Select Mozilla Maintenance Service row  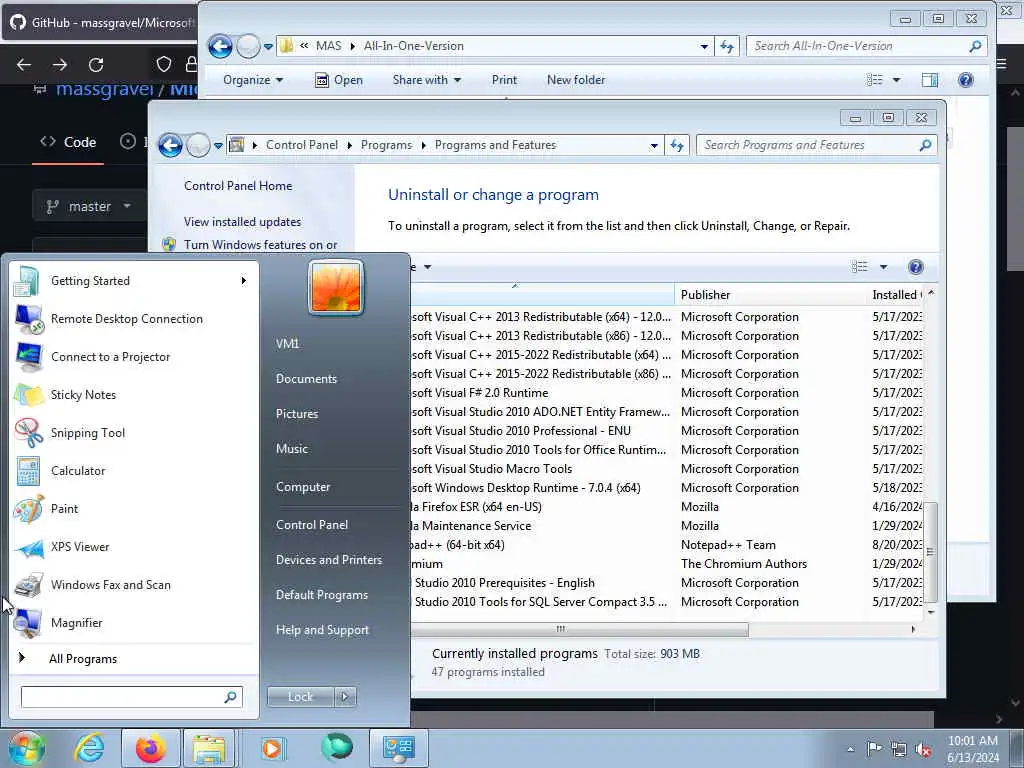(x=666, y=526)
